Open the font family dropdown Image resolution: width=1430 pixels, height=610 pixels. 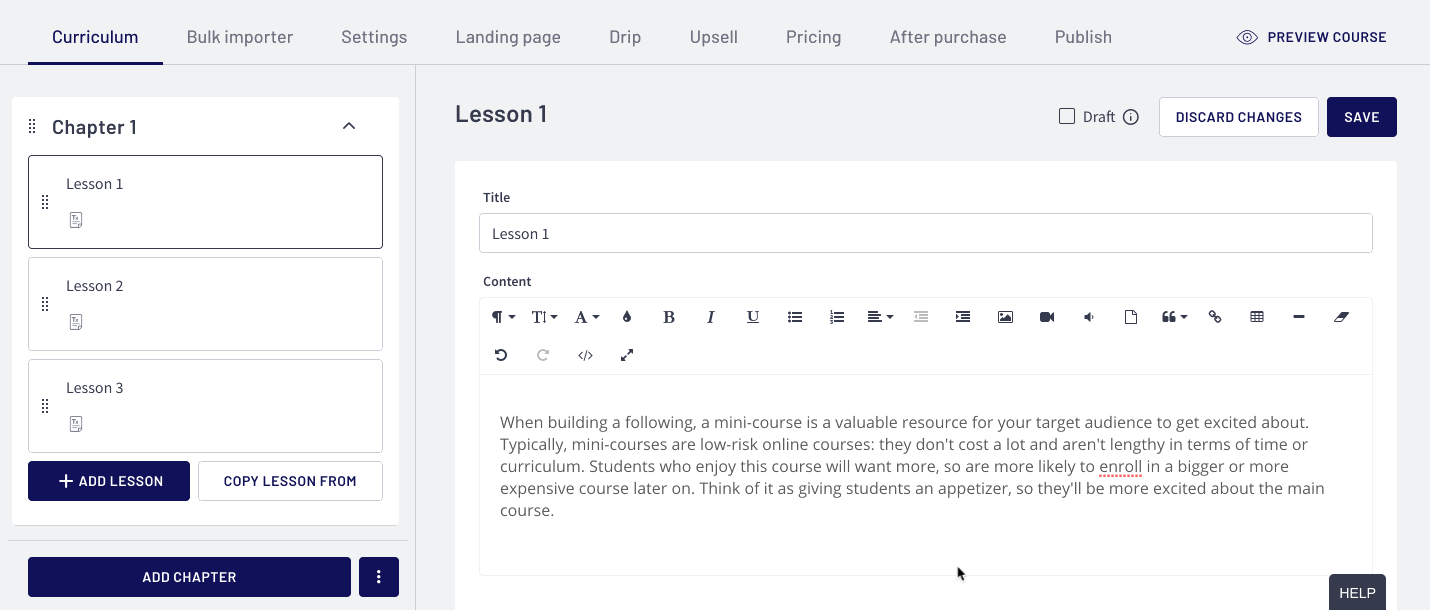pos(586,317)
